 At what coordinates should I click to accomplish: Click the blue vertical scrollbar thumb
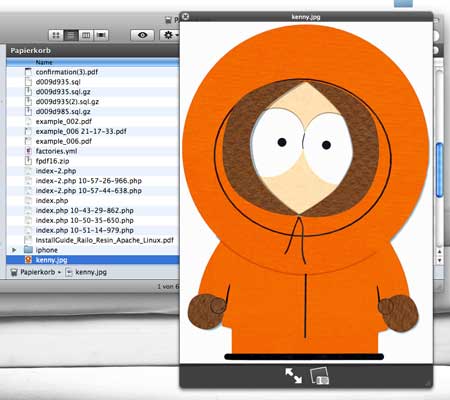coord(439,169)
